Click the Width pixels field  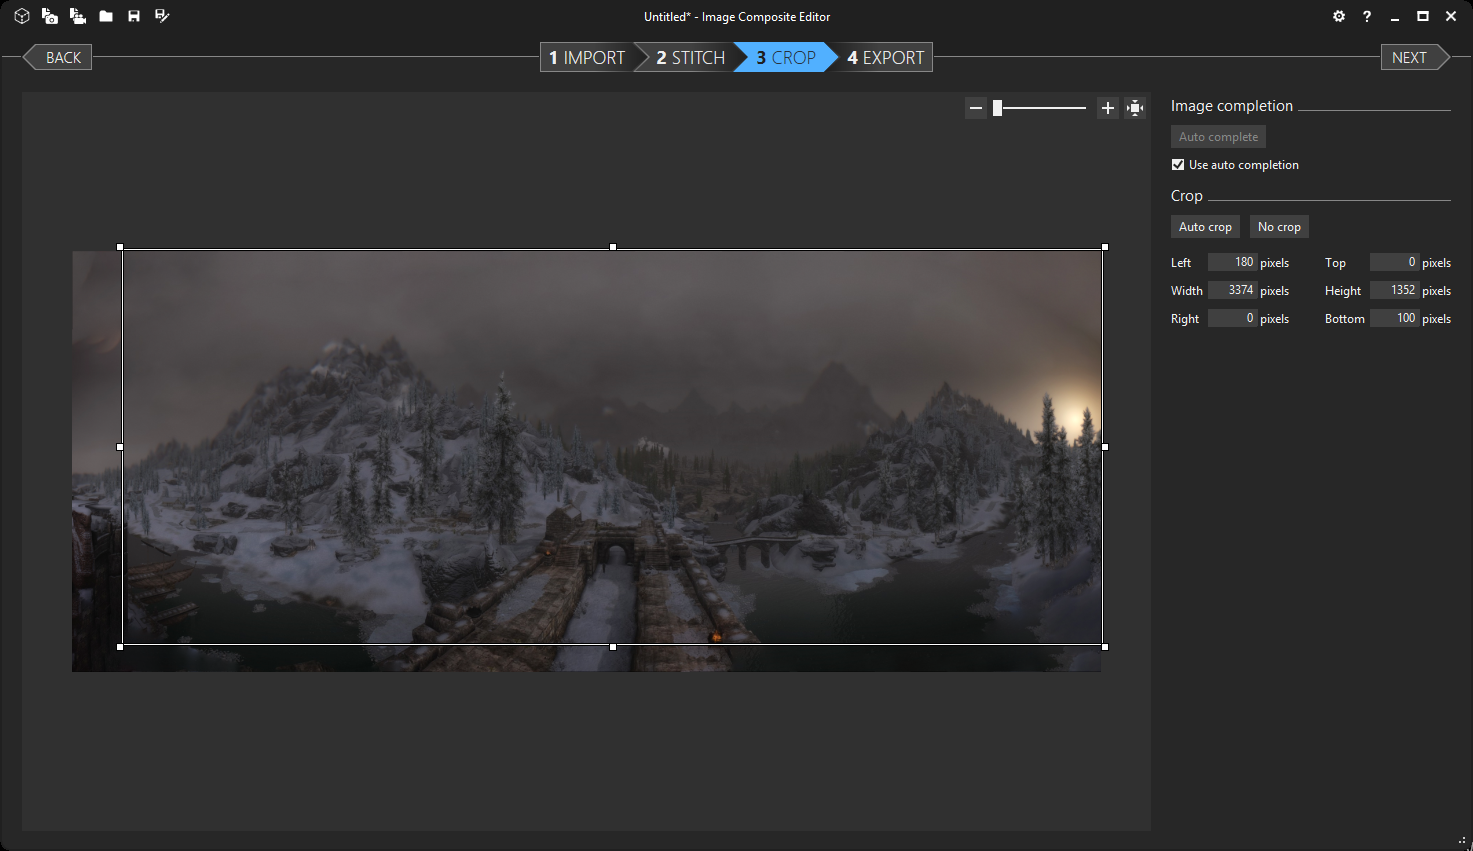1232,290
